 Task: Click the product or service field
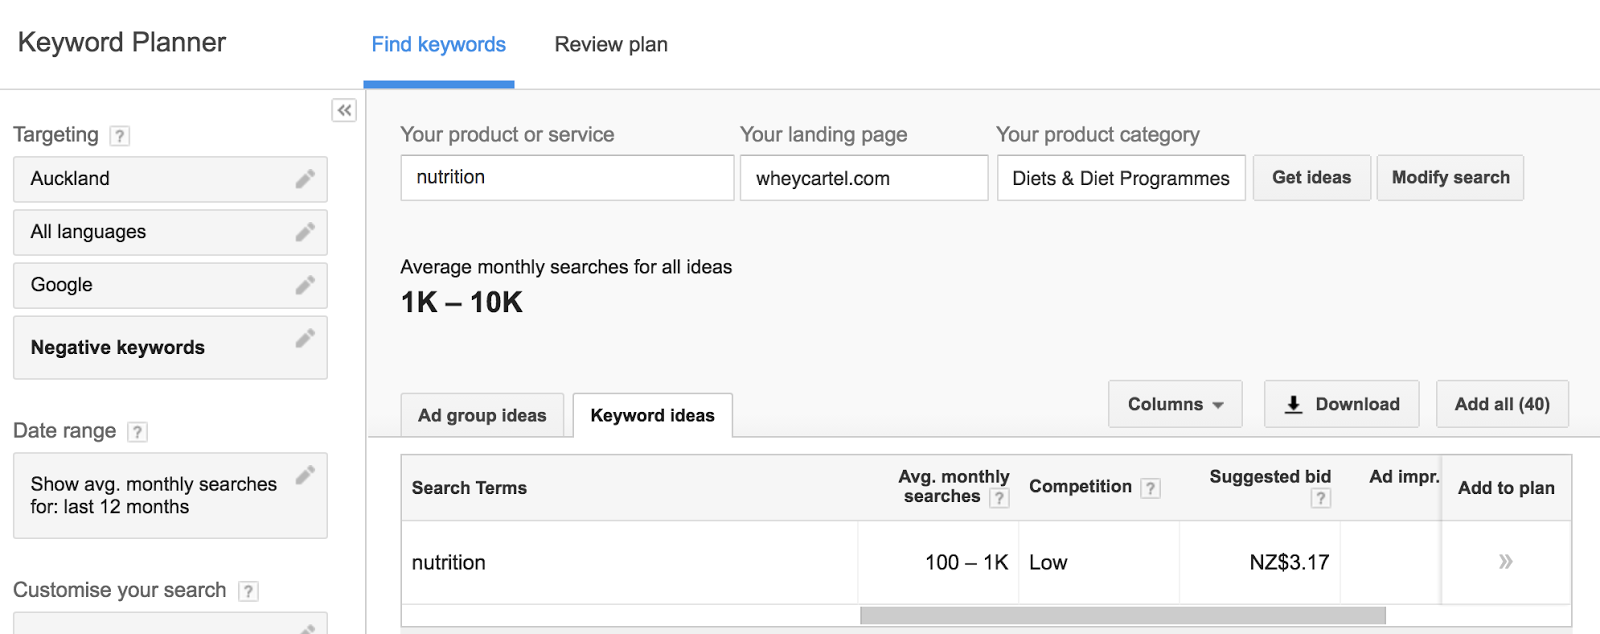pyautogui.click(x=567, y=178)
